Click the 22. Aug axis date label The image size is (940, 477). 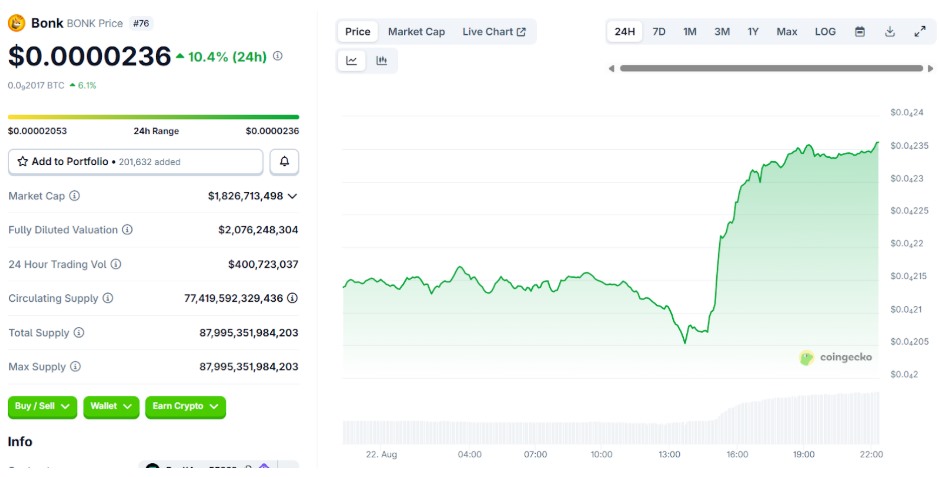click(381, 454)
